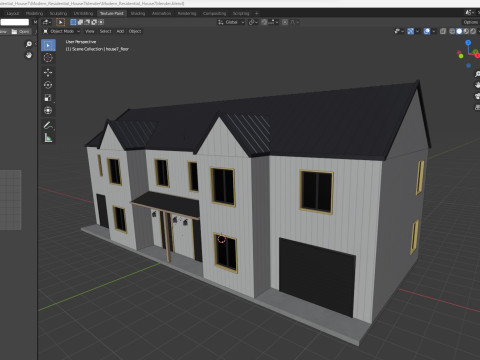Screen dimensions: 480x360
Task: Add a new workspace tab
Action: click(x=257, y=13)
